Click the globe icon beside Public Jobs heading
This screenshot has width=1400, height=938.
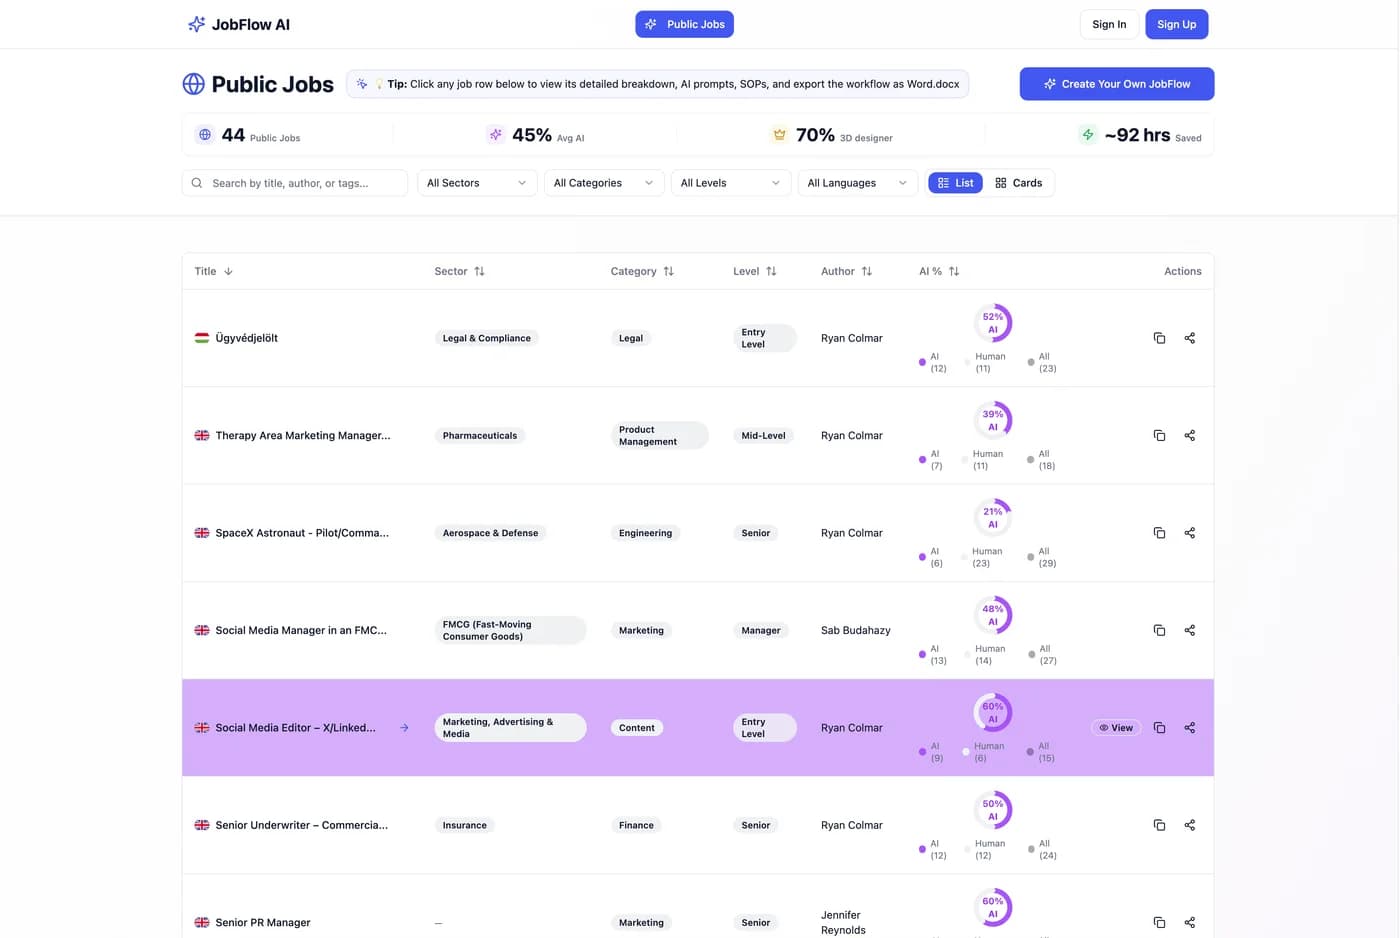(x=193, y=84)
